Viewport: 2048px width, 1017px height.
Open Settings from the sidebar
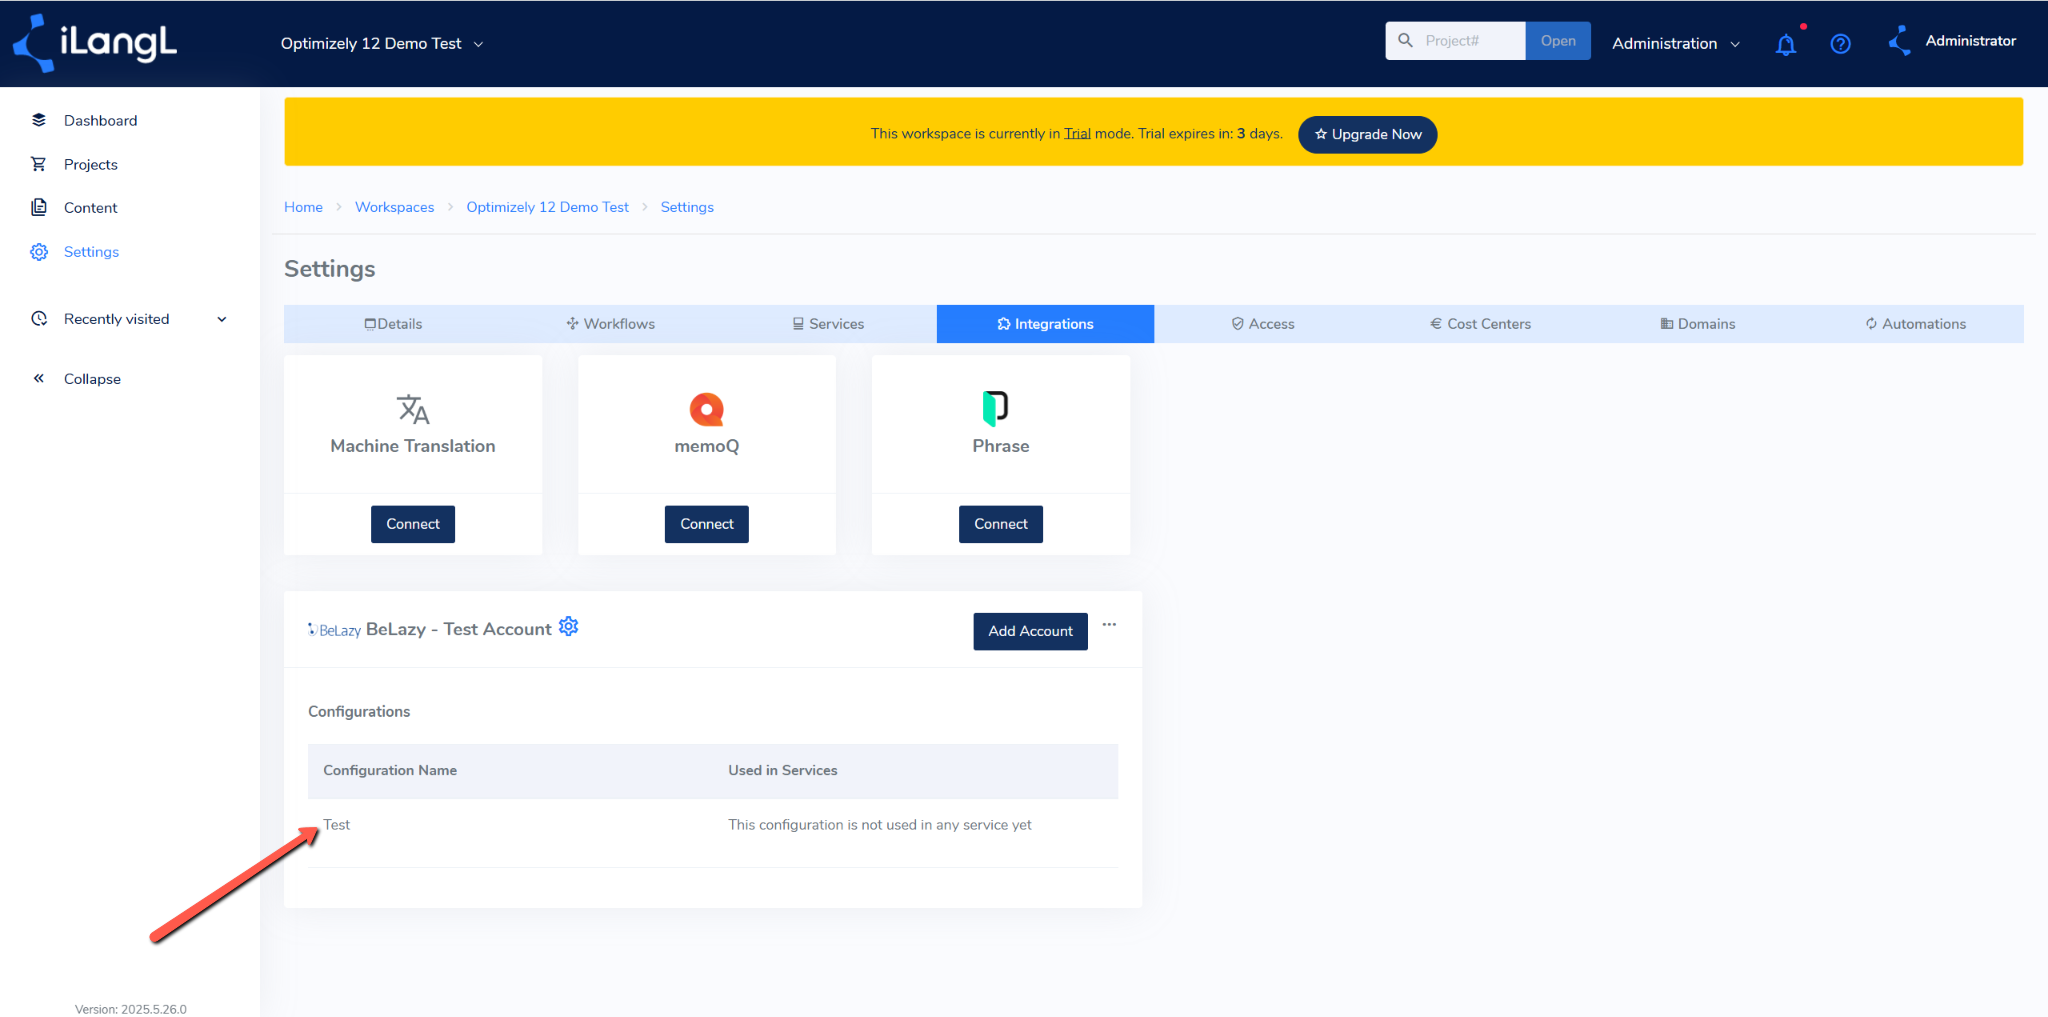(x=91, y=252)
